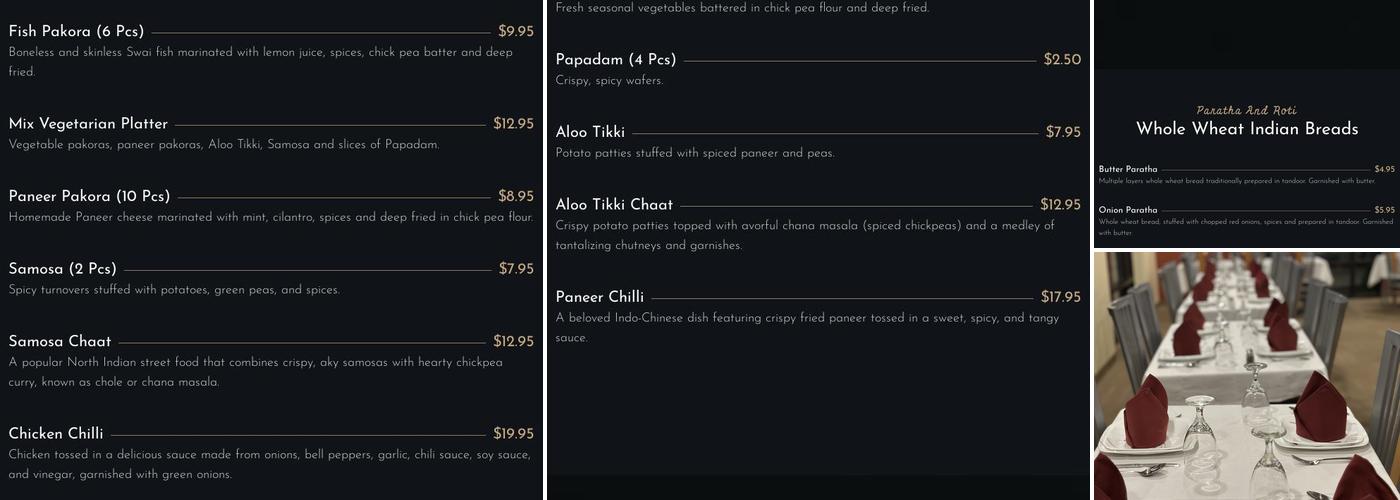This screenshot has width=1400, height=500.
Task: Click the Samosa (2 Pcs) title
Action: (x=62, y=269)
